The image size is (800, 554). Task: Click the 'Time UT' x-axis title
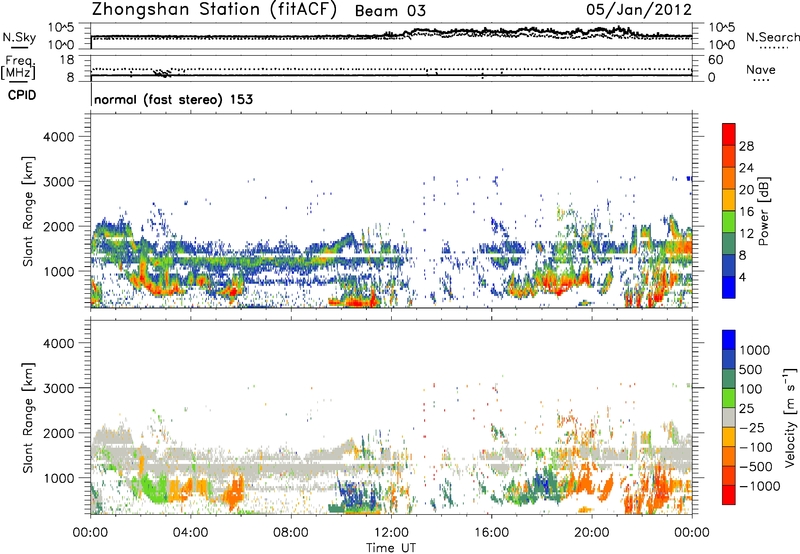(391, 548)
